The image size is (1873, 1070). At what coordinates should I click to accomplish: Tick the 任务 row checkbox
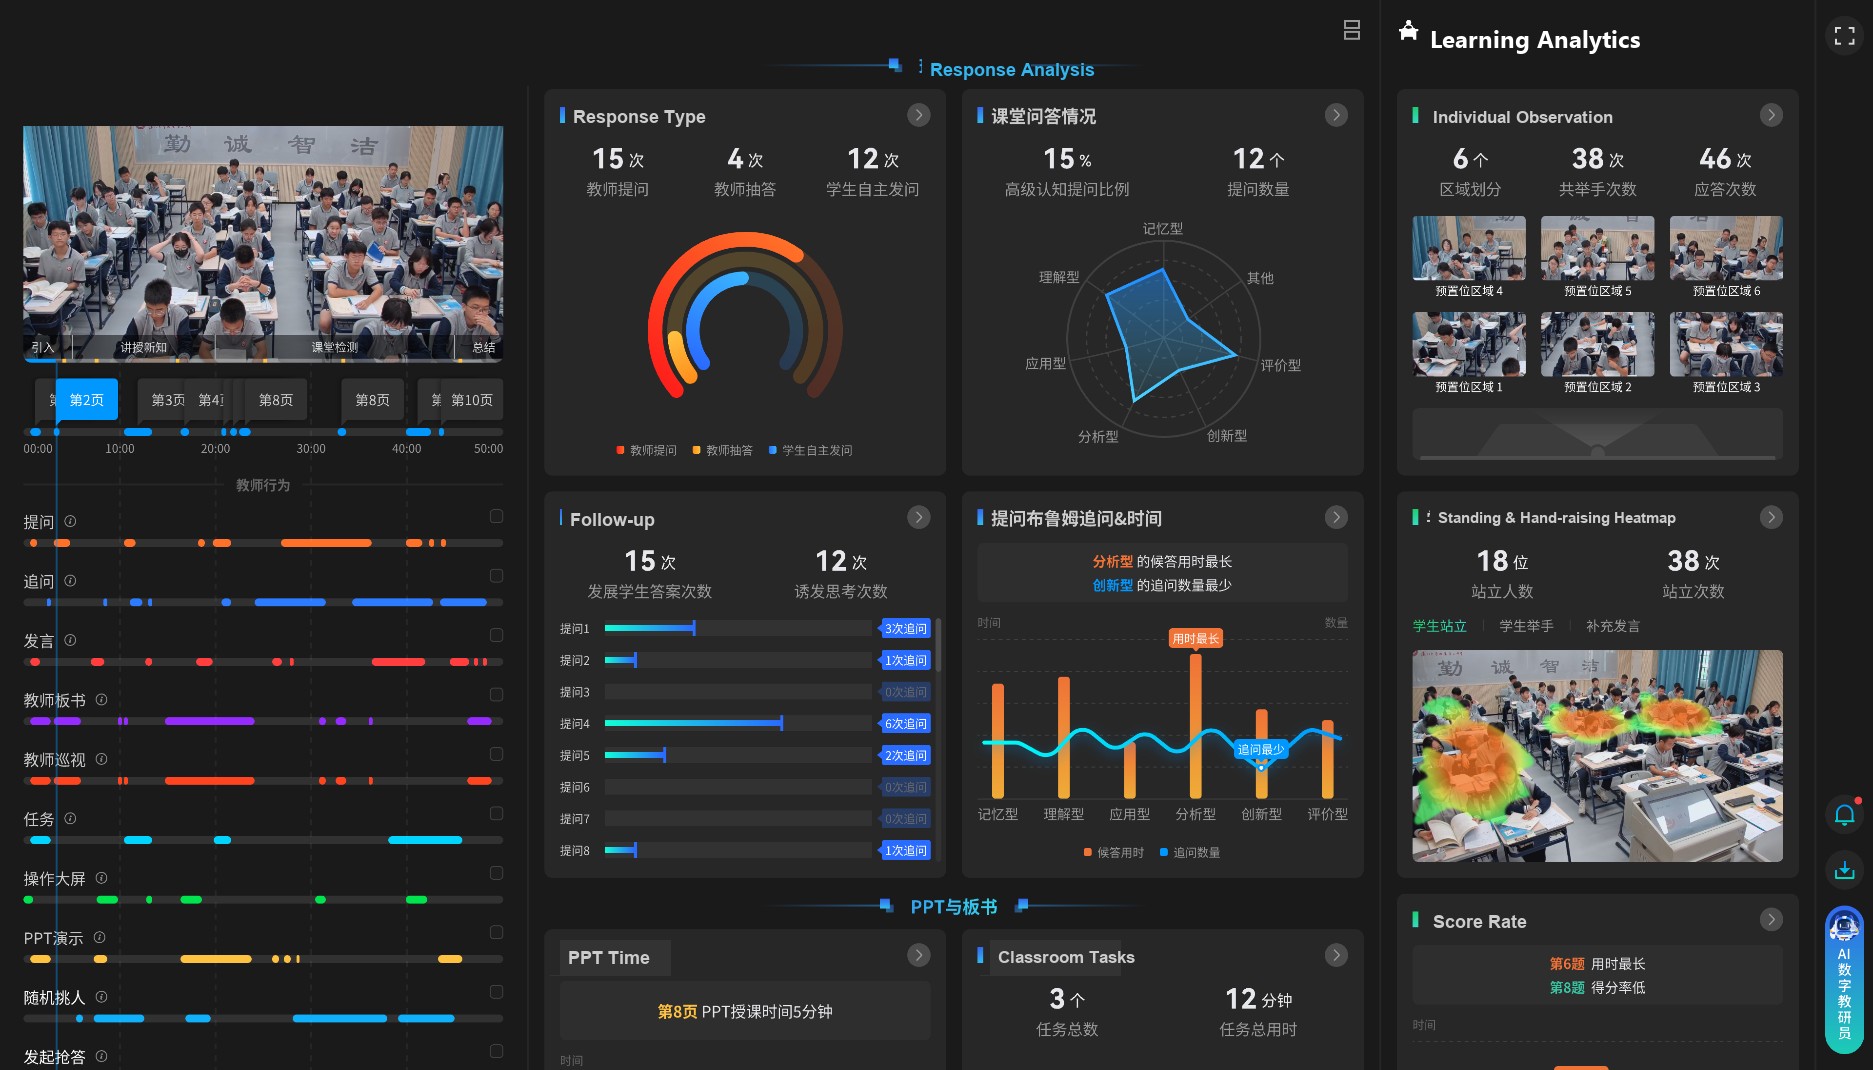[x=496, y=814]
